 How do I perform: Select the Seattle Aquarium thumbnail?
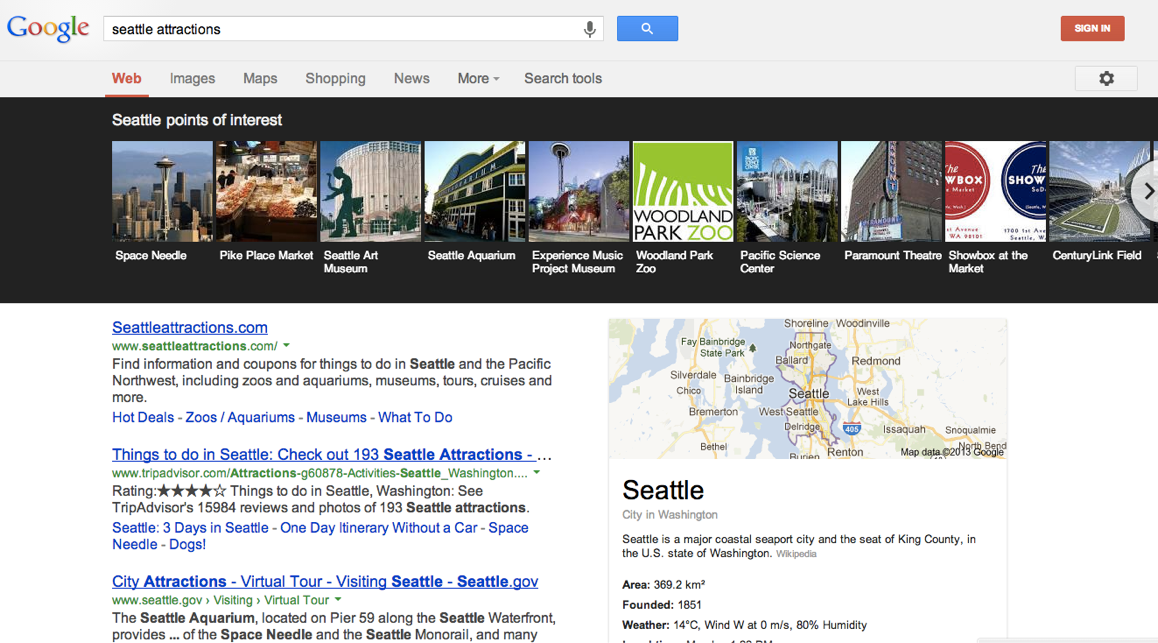point(475,191)
